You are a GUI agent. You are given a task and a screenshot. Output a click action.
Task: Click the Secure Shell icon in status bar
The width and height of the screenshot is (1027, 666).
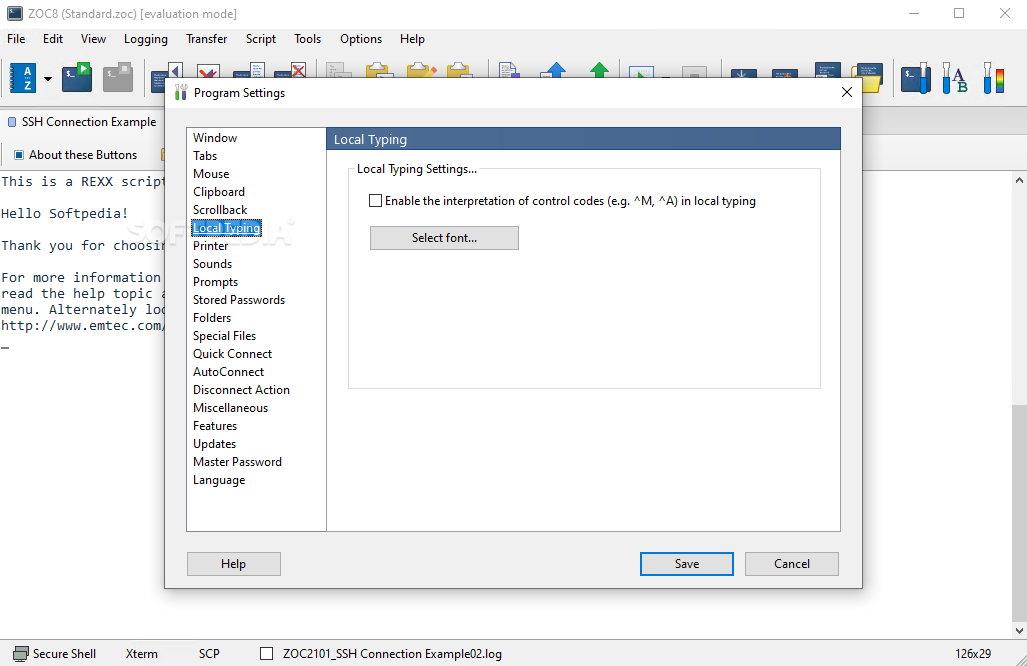[21, 654]
